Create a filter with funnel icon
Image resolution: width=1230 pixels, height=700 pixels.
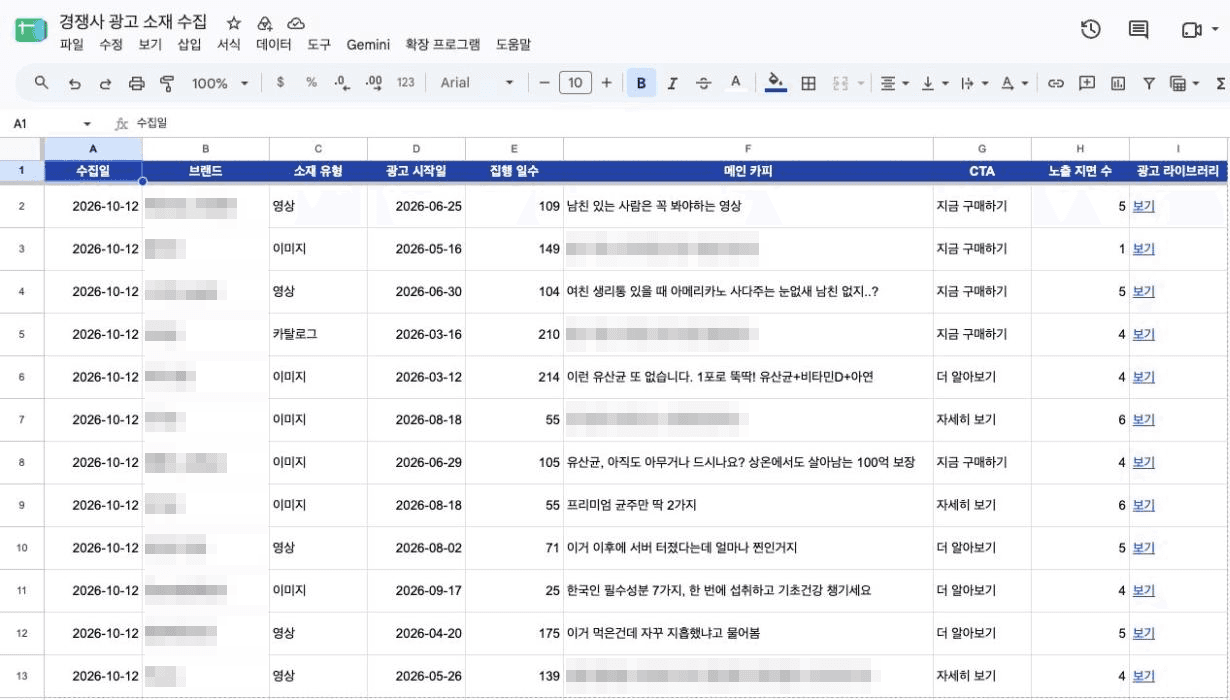pyautogui.click(x=1149, y=83)
